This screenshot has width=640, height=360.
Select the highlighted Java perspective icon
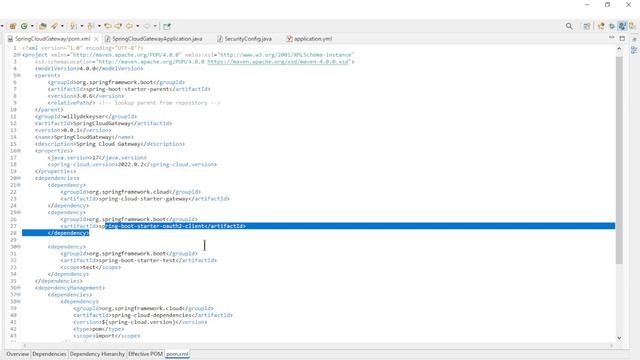click(622, 26)
